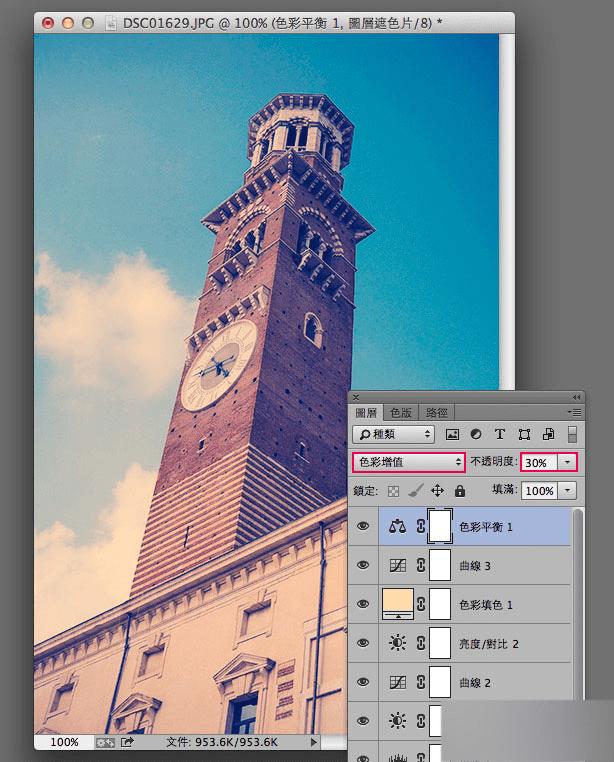The image size is (614, 762).
Task: Click the smart object filter icon
Action: coord(548,434)
